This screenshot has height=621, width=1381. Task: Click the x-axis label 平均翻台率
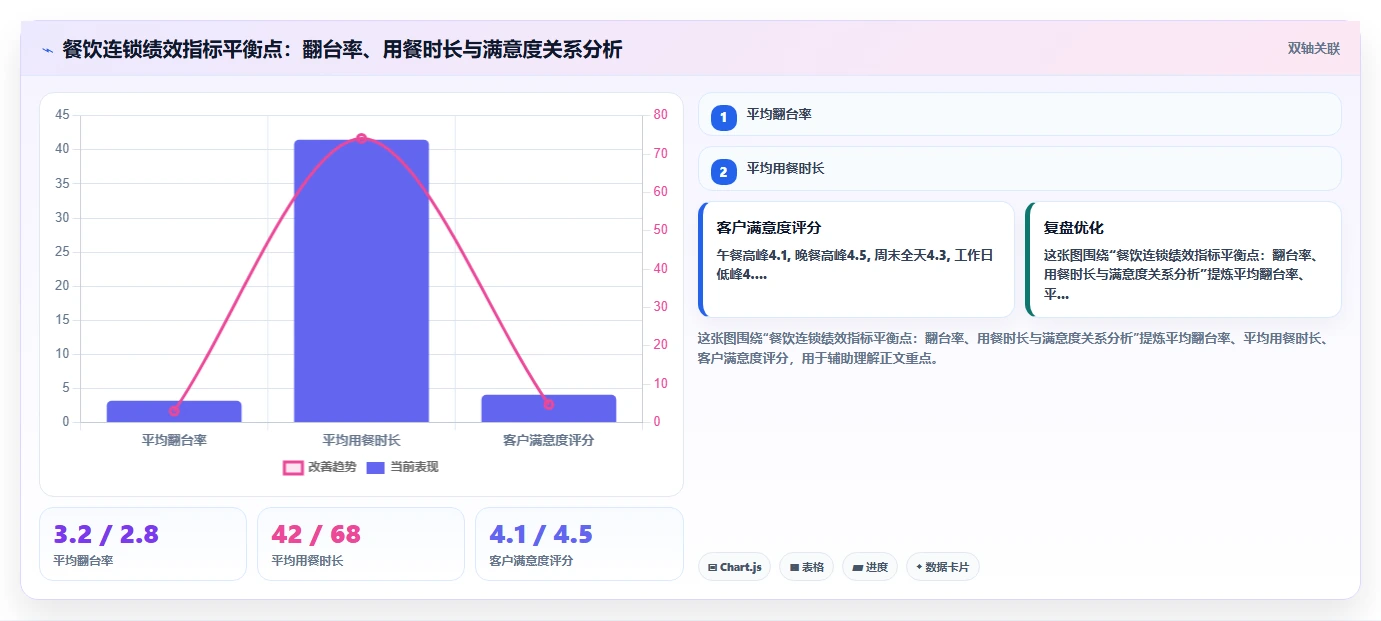[x=174, y=440]
